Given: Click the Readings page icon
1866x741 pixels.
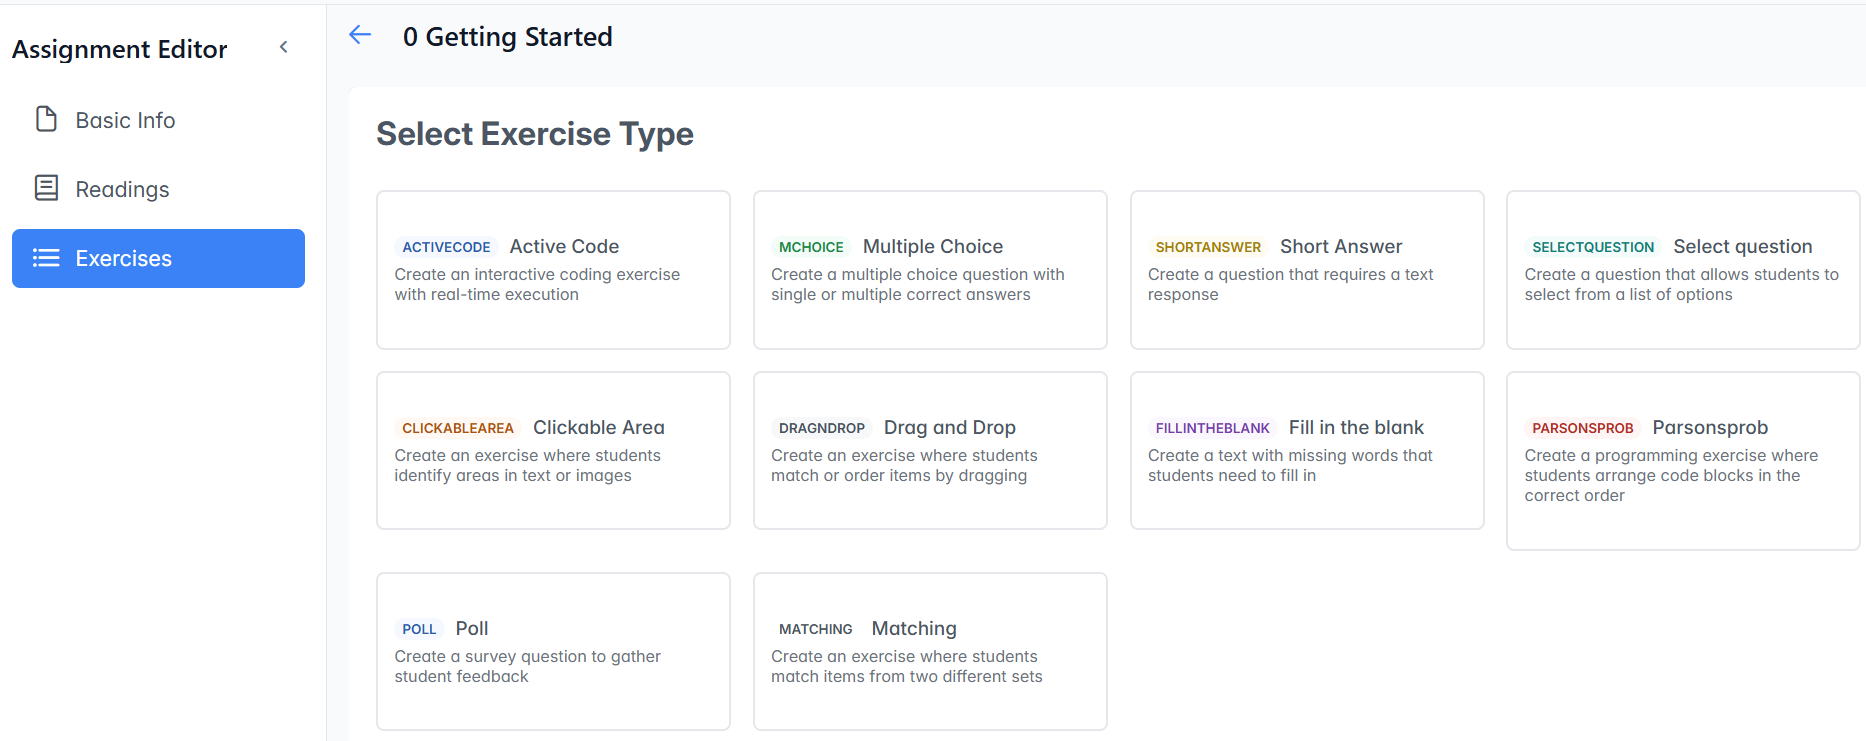Looking at the screenshot, I should pos(46,188).
